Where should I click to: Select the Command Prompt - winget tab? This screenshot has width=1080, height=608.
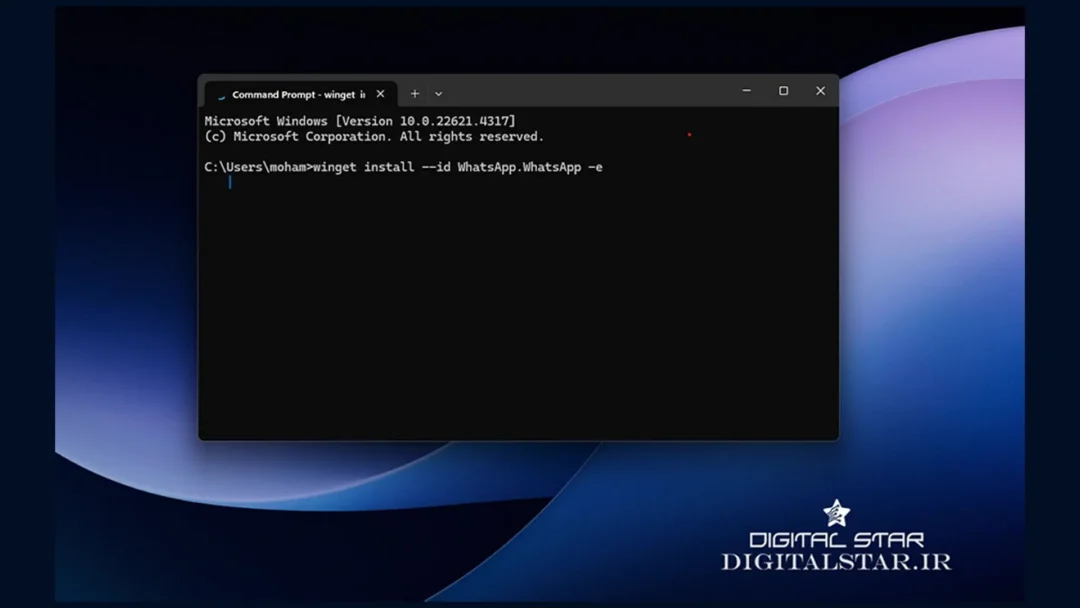click(x=297, y=94)
